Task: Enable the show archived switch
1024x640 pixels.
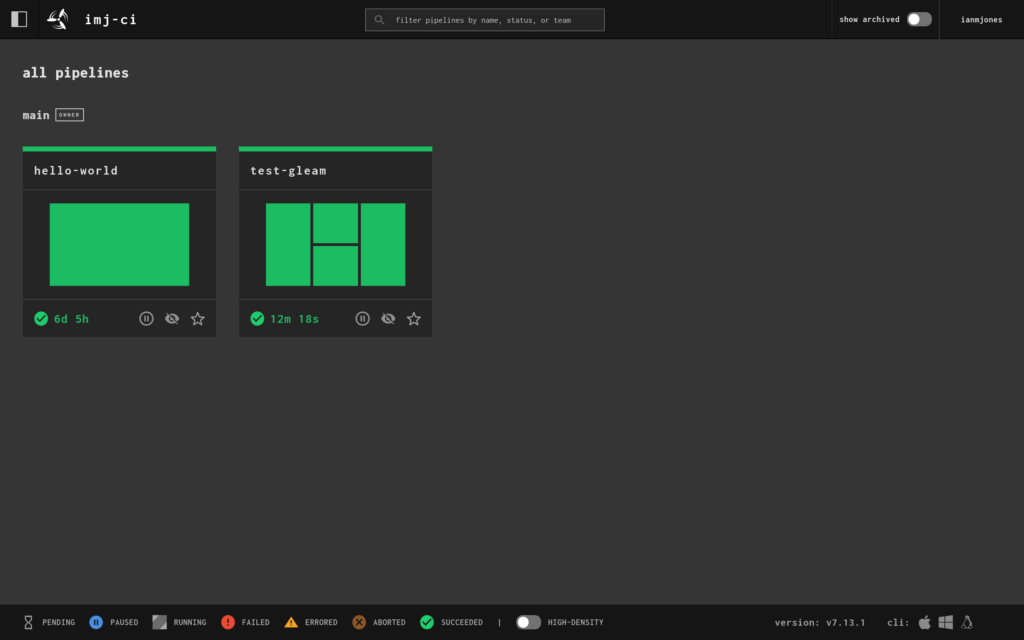Action: tap(919, 20)
